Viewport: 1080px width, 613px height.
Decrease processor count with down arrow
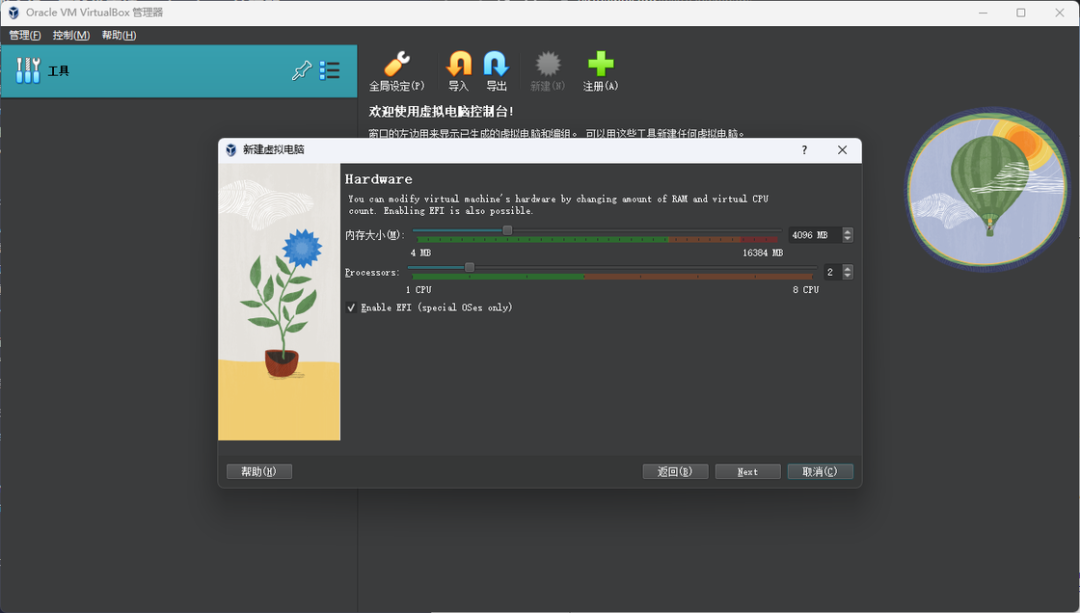(848, 276)
